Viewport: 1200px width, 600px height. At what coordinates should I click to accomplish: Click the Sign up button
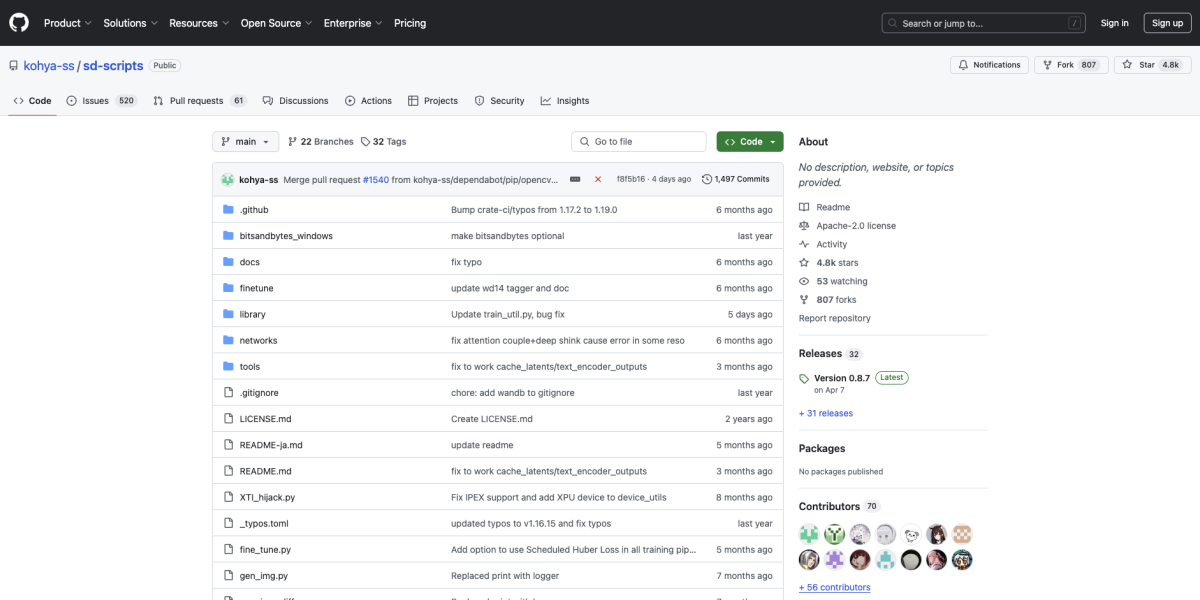tap(1167, 23)
